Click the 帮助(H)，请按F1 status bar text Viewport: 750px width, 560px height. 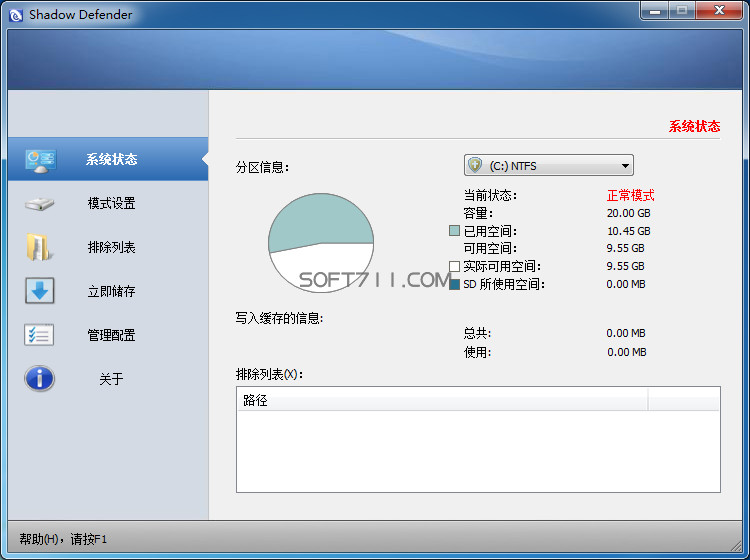coord(63,539)
